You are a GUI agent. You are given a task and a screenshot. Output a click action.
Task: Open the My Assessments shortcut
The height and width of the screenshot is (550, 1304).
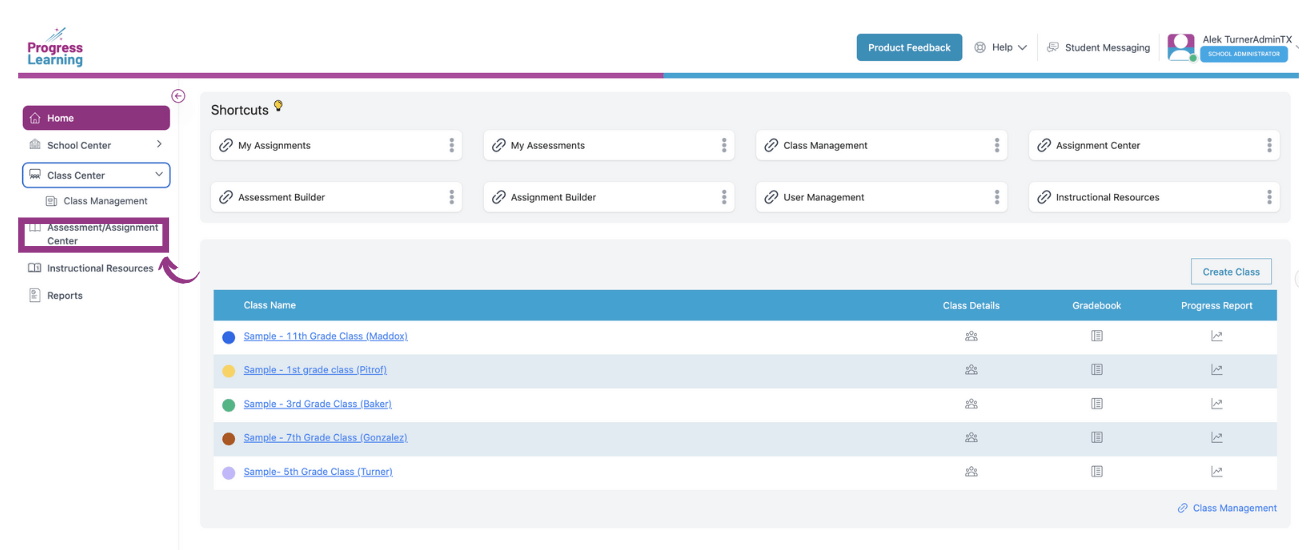coord(609,145)
